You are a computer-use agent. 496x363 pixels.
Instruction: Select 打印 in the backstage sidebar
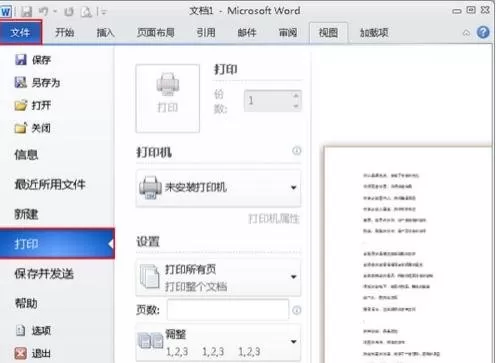[57, 244]
